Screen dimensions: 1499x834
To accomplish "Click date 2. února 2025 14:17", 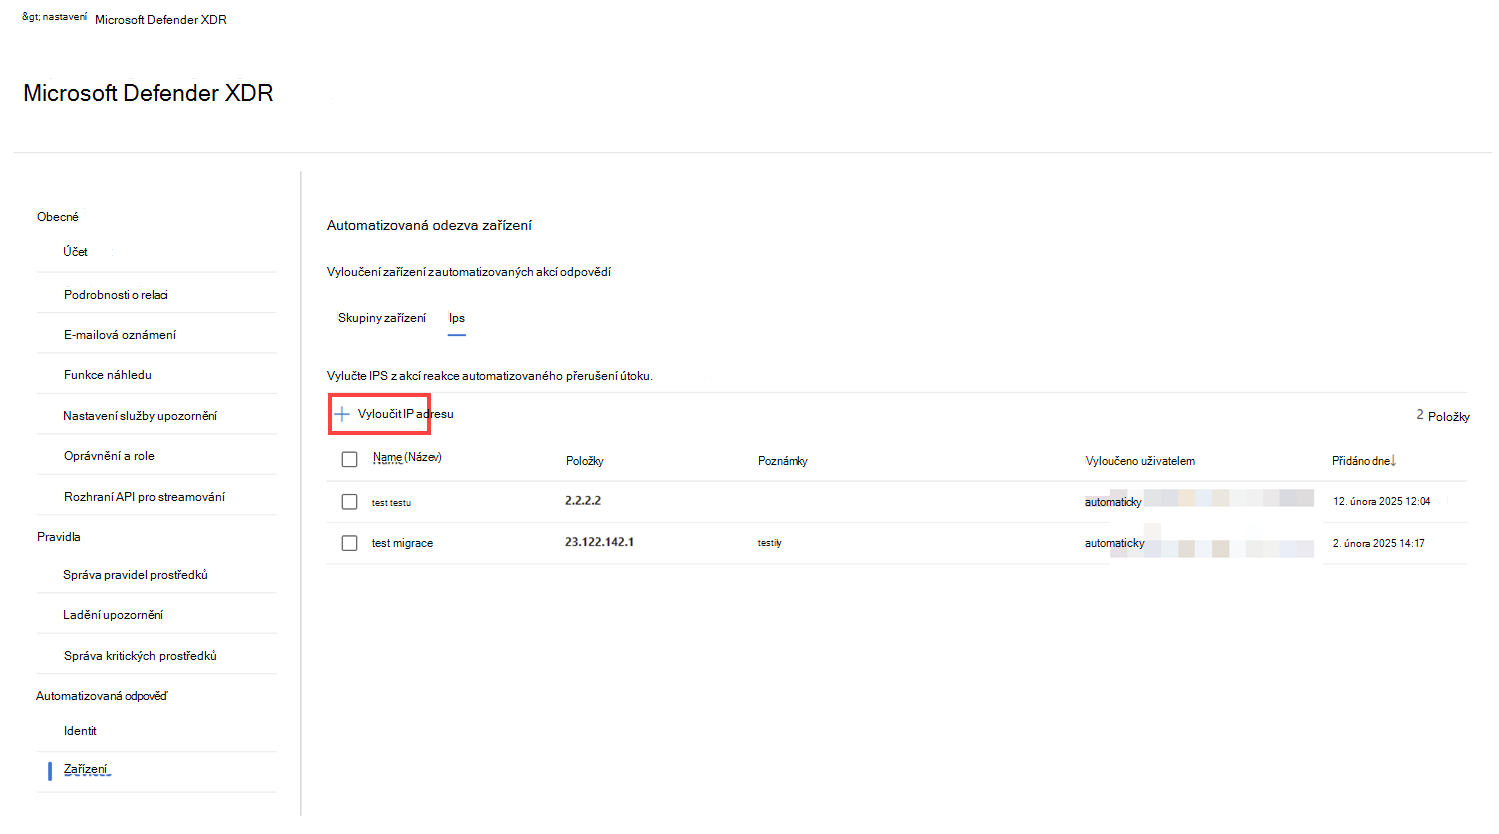I will (x=1379, y=543).
